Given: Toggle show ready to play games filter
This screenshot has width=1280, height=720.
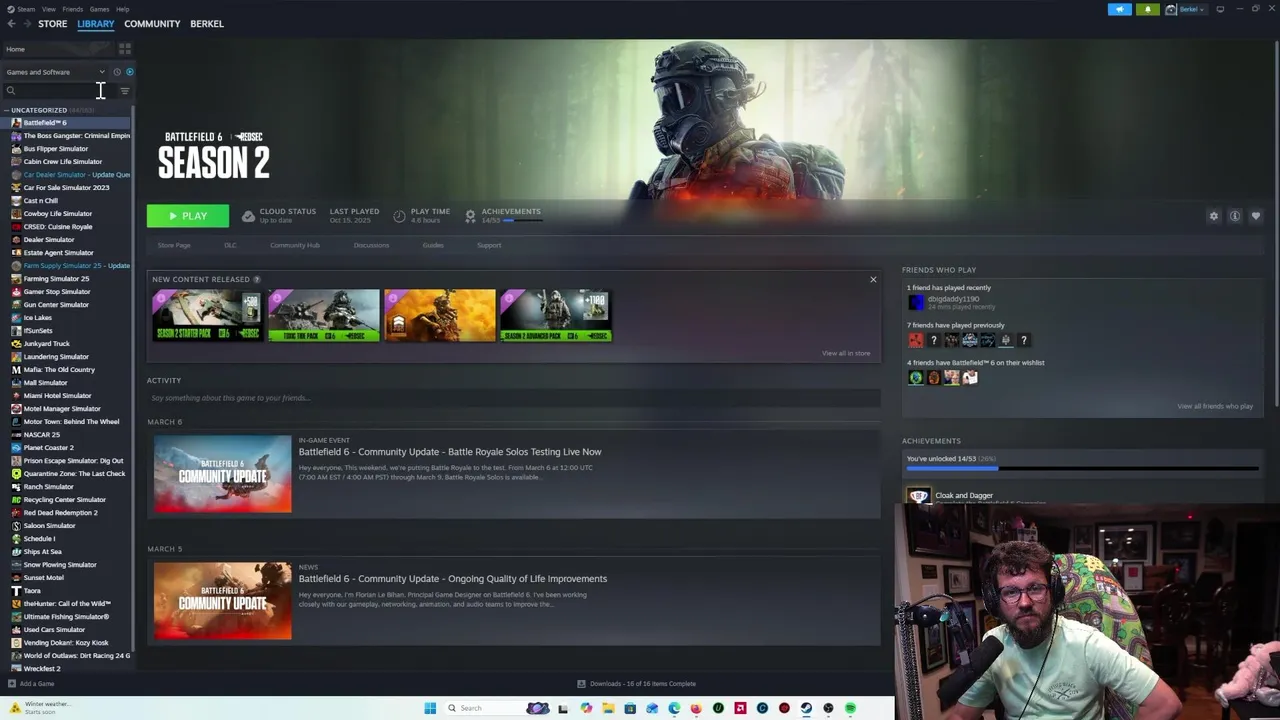Looking at the screenshot, I should 129,72.
